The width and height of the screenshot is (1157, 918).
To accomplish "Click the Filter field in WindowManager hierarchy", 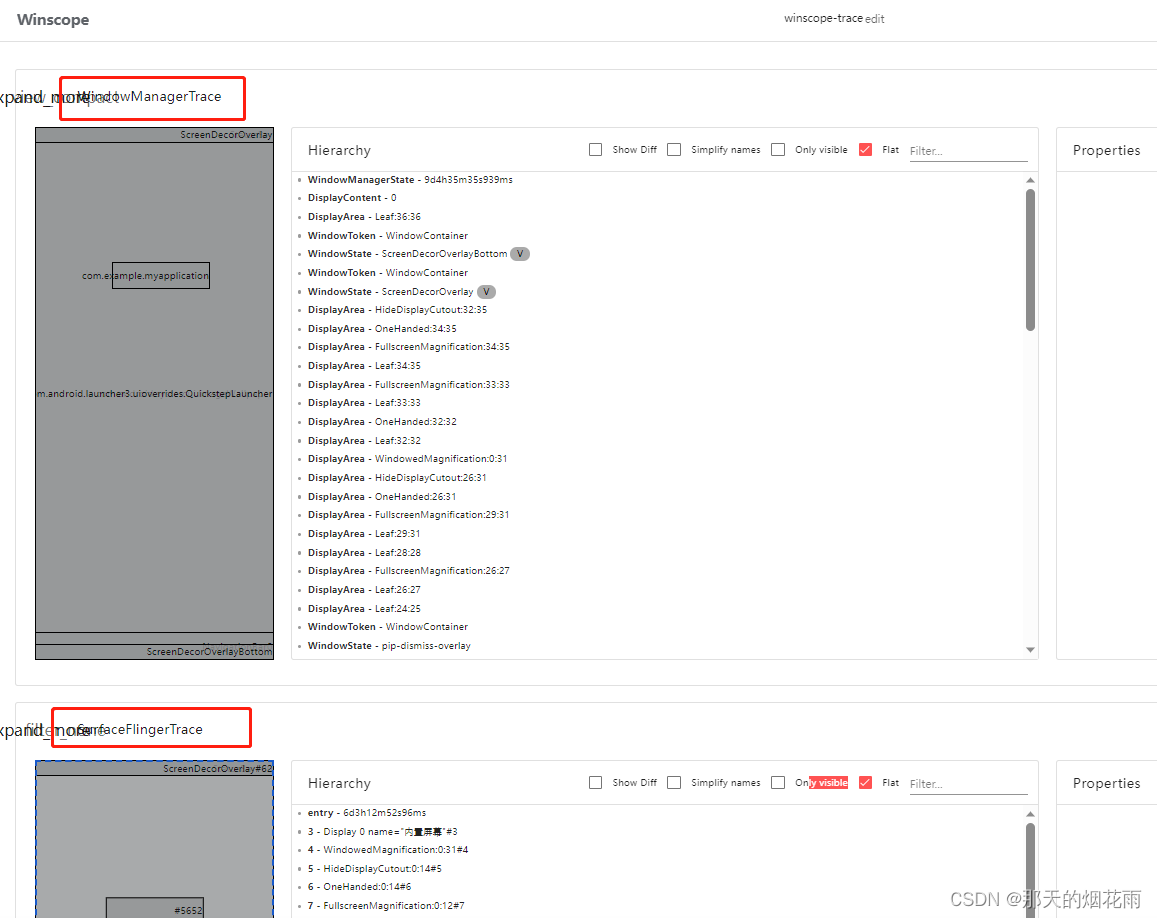I will pyautogui.click(x=967, y=150).
